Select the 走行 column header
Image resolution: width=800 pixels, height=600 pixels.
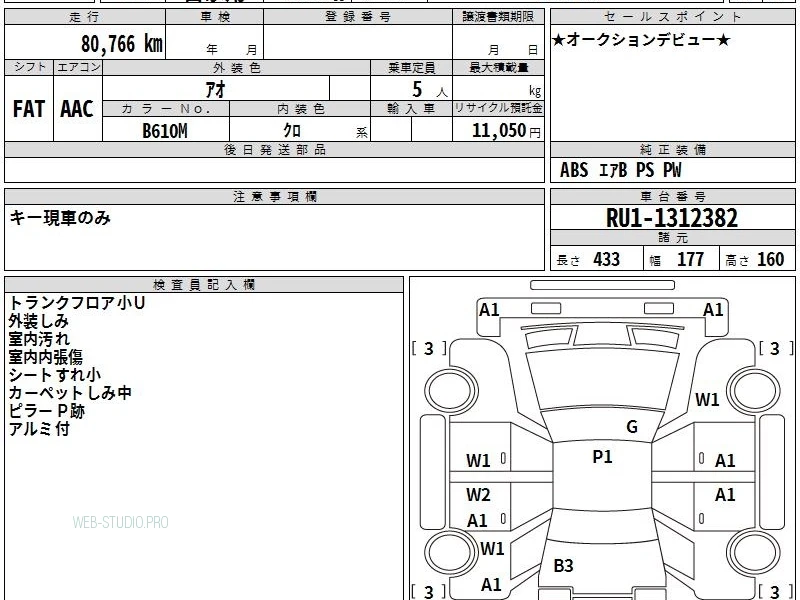(x=85, y=17)
